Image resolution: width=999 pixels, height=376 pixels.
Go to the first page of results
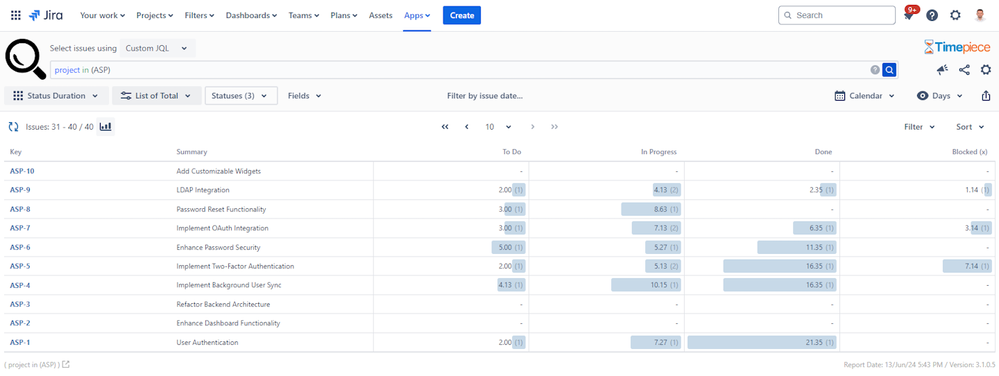[445, 127]
